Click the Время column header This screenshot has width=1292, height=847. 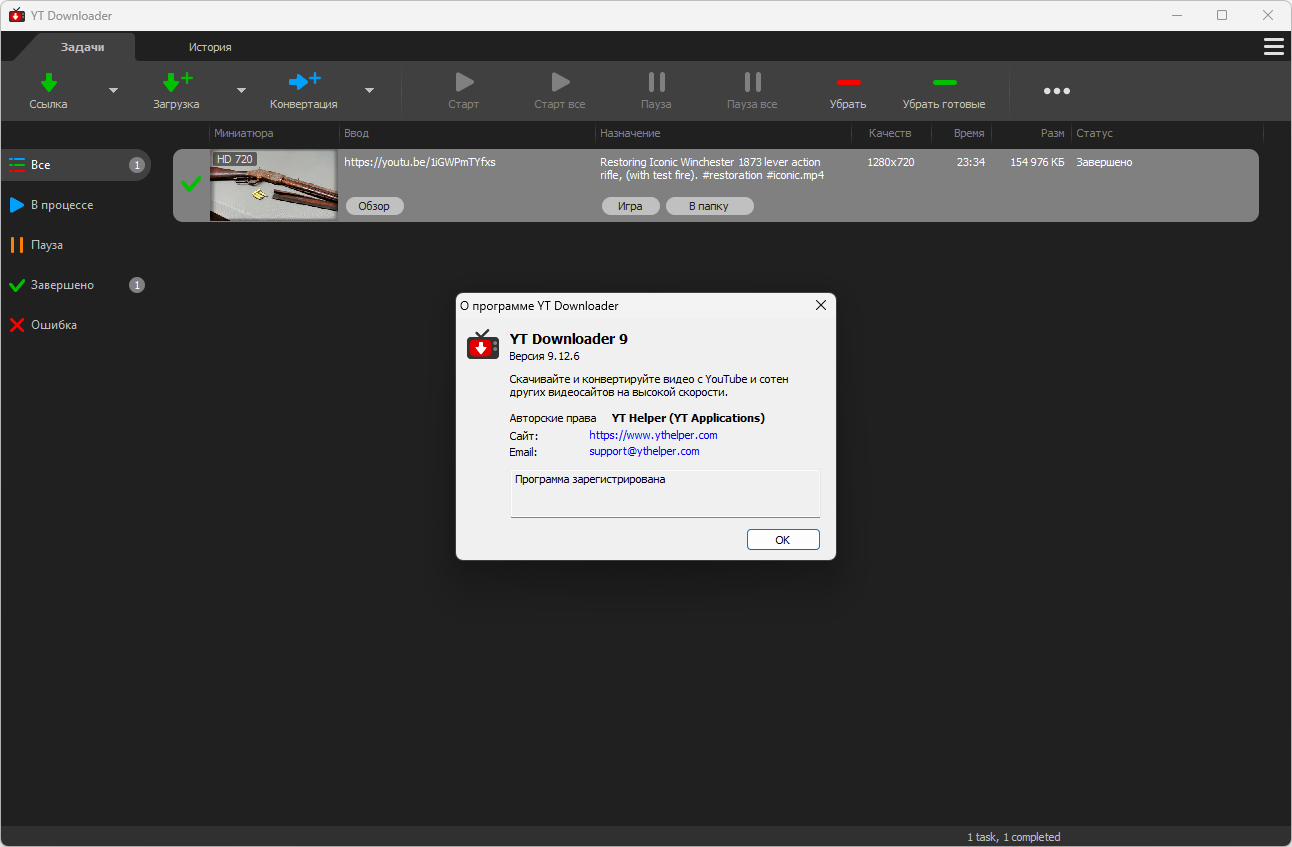point(969,133)
